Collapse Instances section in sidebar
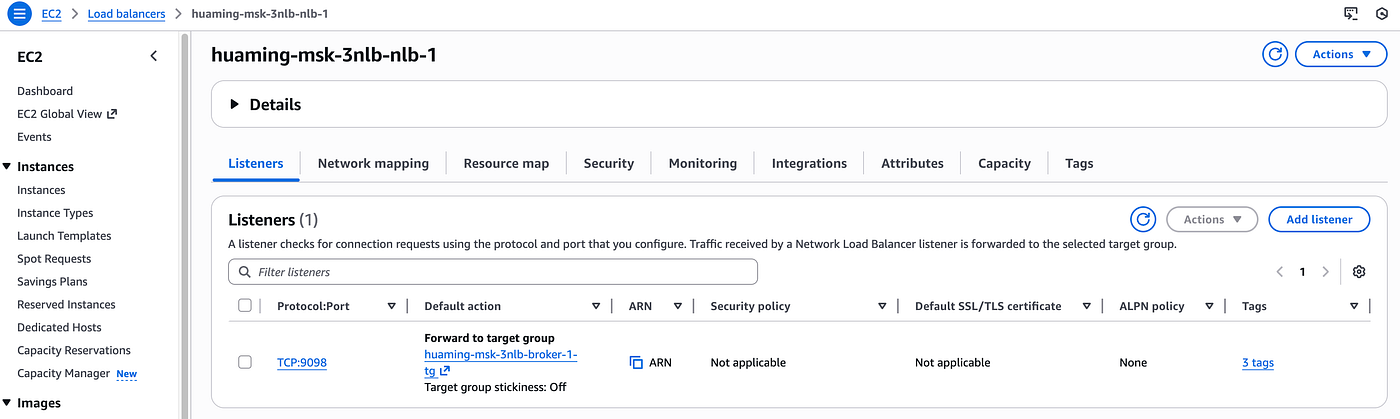The image size is (1400, 419). pos(7,167)
